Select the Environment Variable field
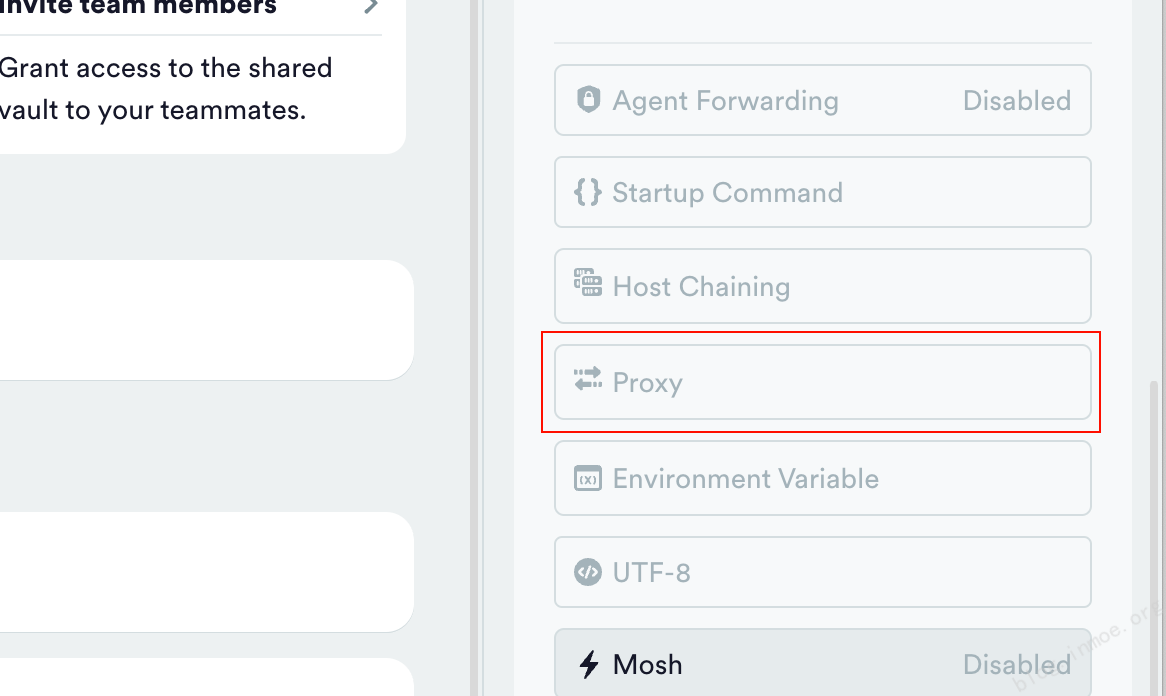1166x696 pixels. pos(822,478)
